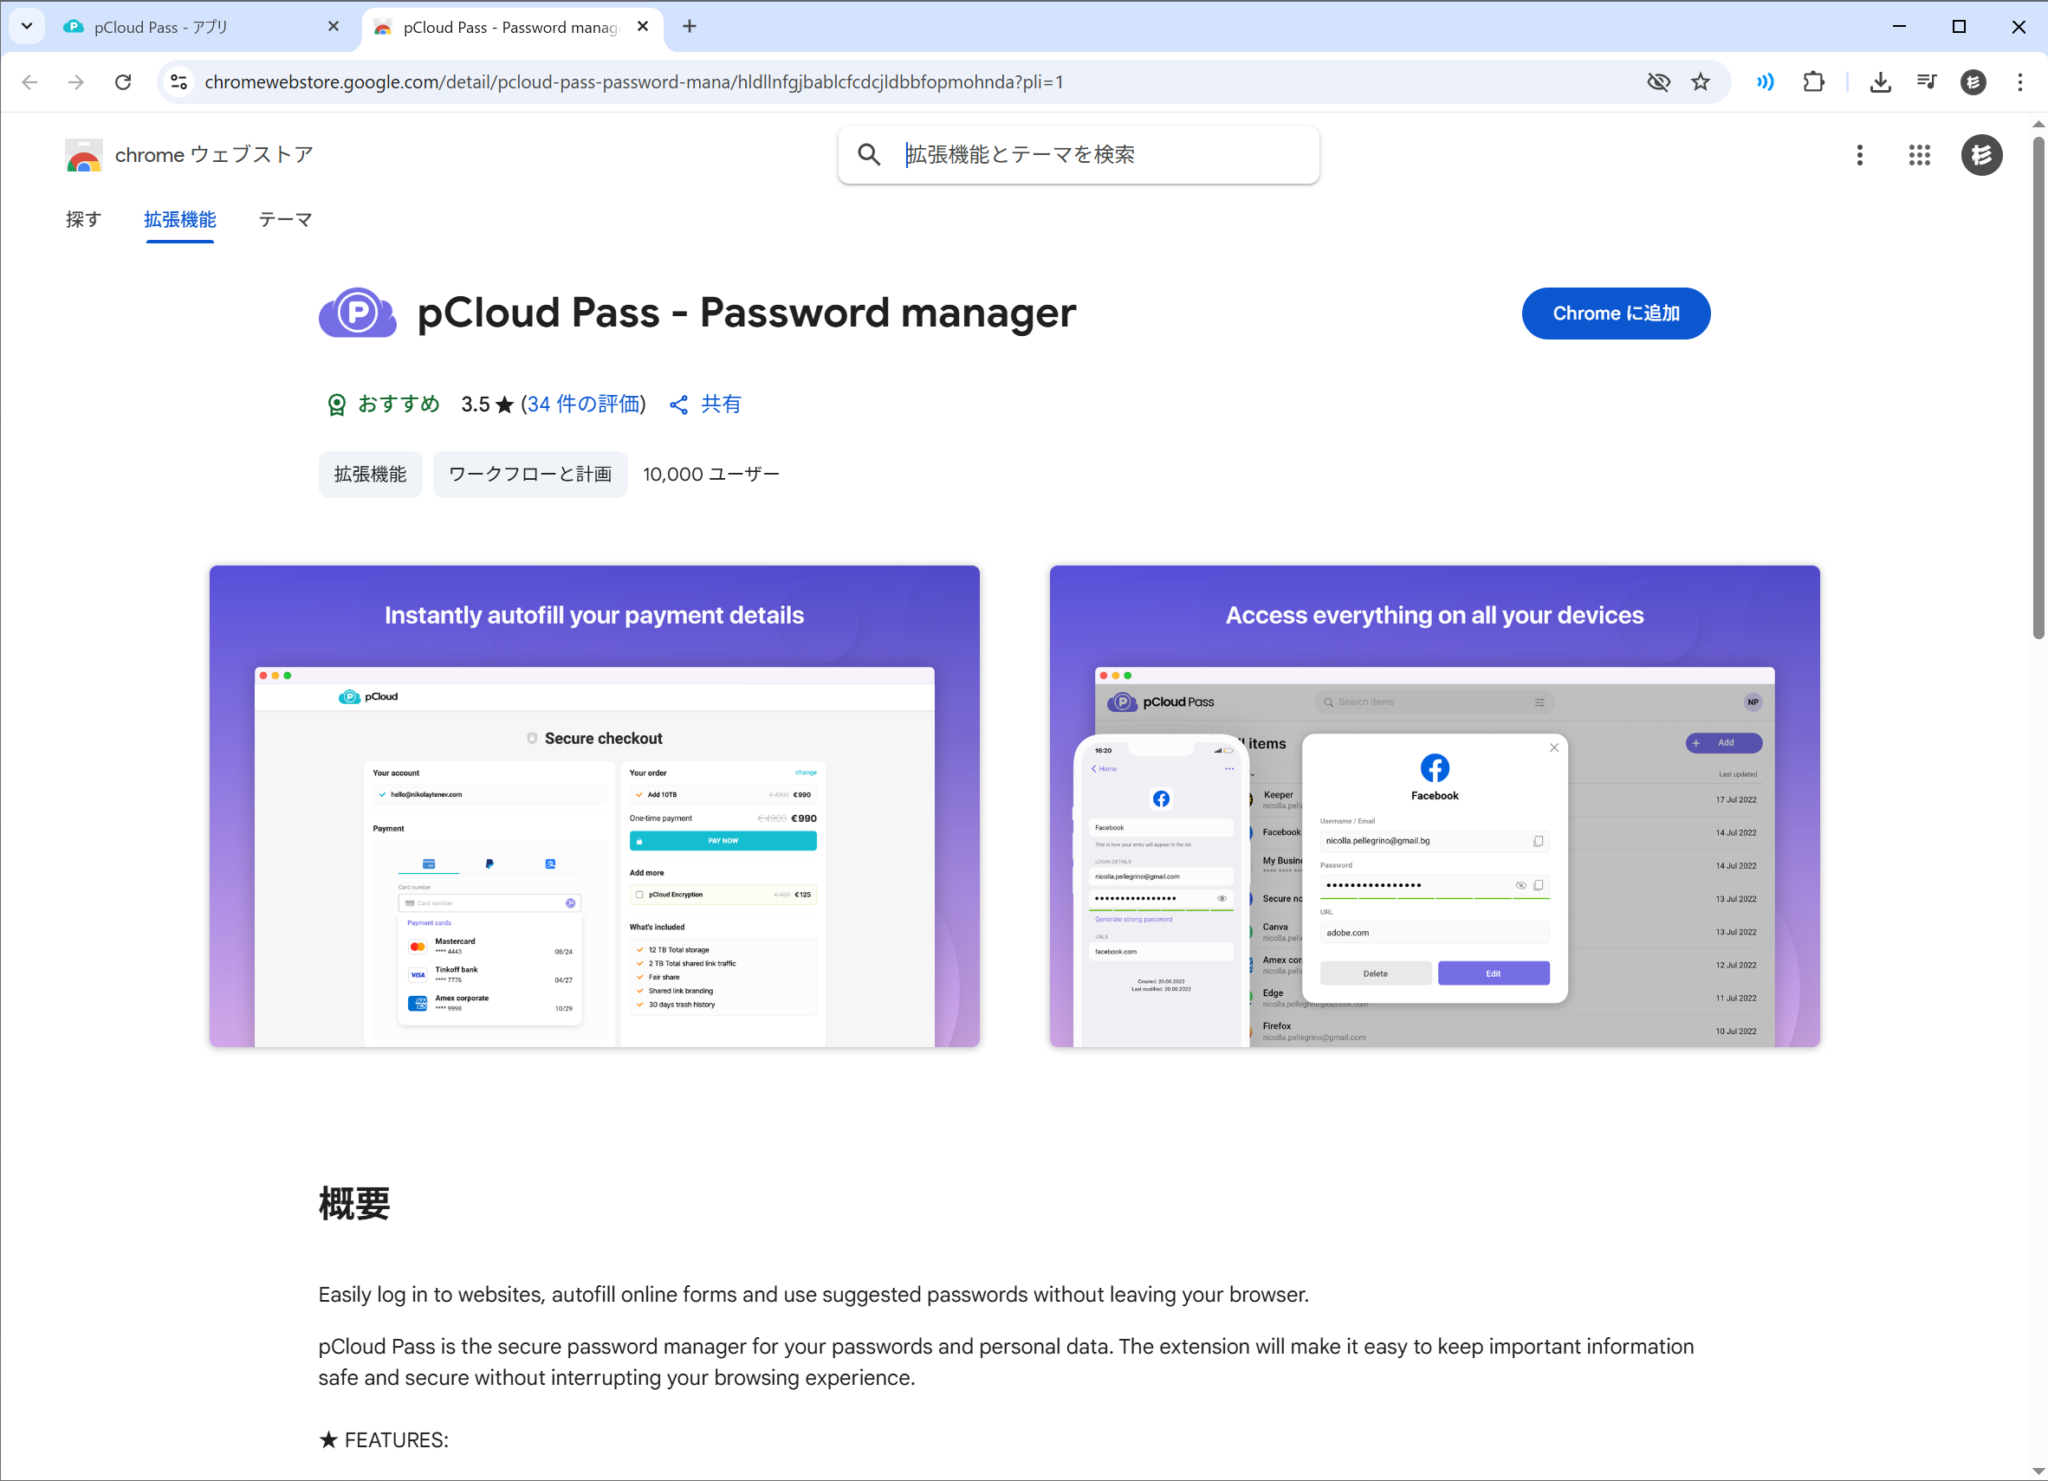Click the 'Secure checkout' screenshot image

pyautogui.click(x=594, y=805)
